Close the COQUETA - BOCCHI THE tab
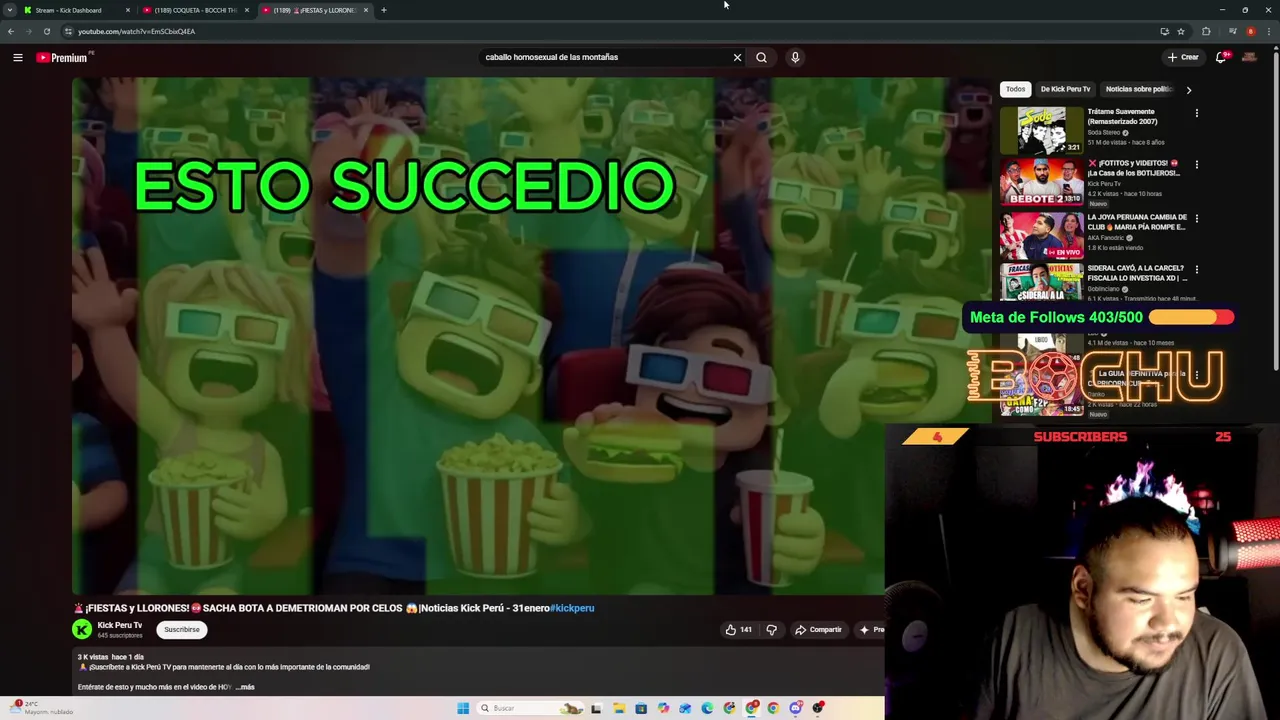 [x=247, y=10]
